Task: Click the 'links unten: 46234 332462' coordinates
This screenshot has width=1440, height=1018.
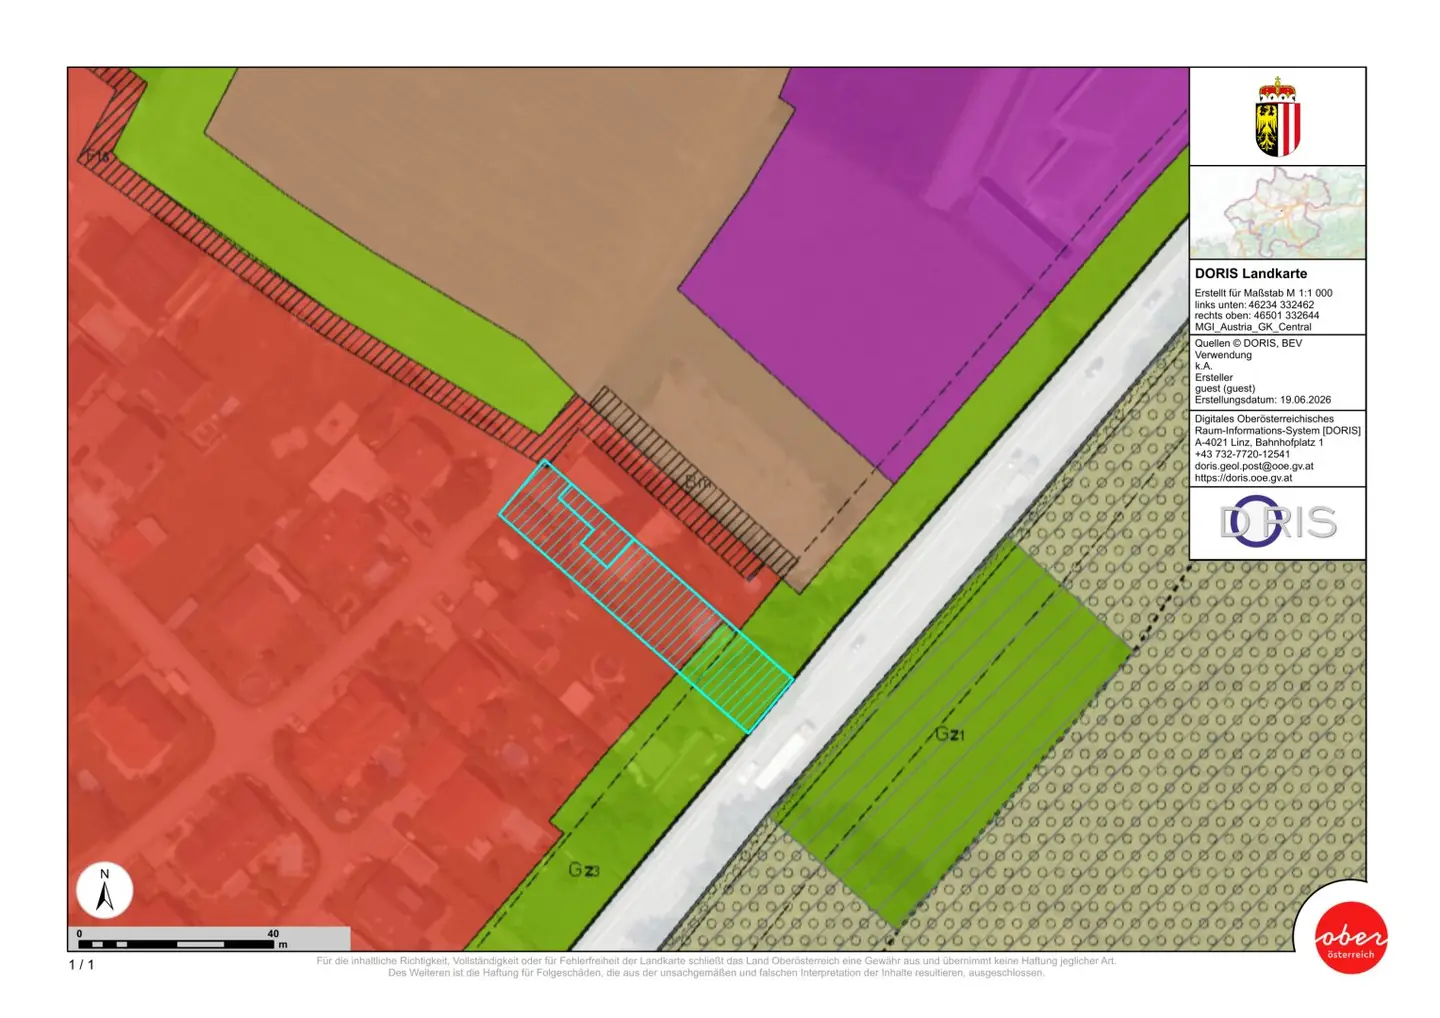Action: pyautogui.click(x=1254, y=305)
